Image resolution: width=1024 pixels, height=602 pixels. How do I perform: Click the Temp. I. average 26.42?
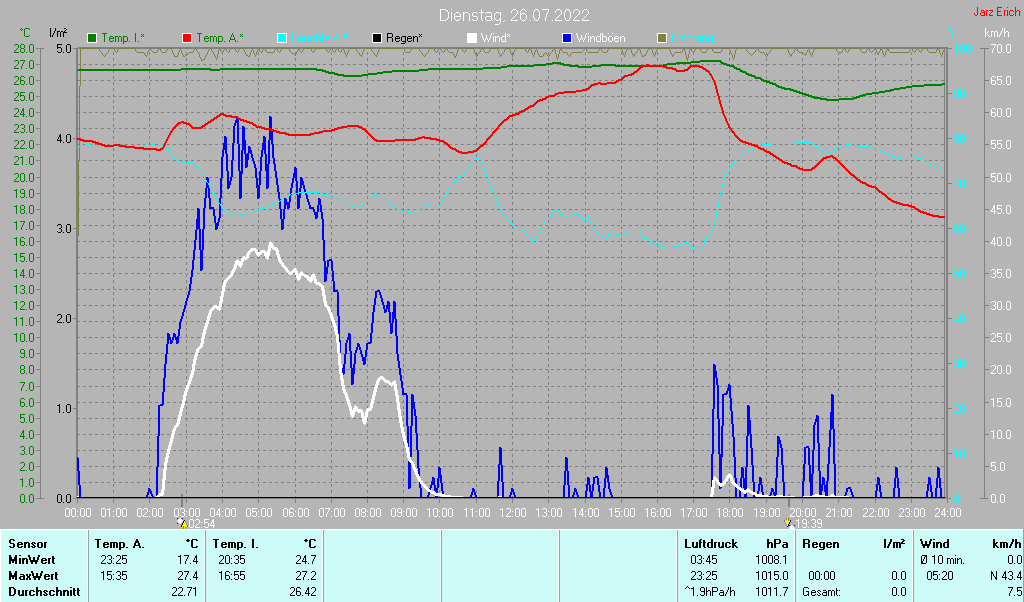(x=302, y=592)
